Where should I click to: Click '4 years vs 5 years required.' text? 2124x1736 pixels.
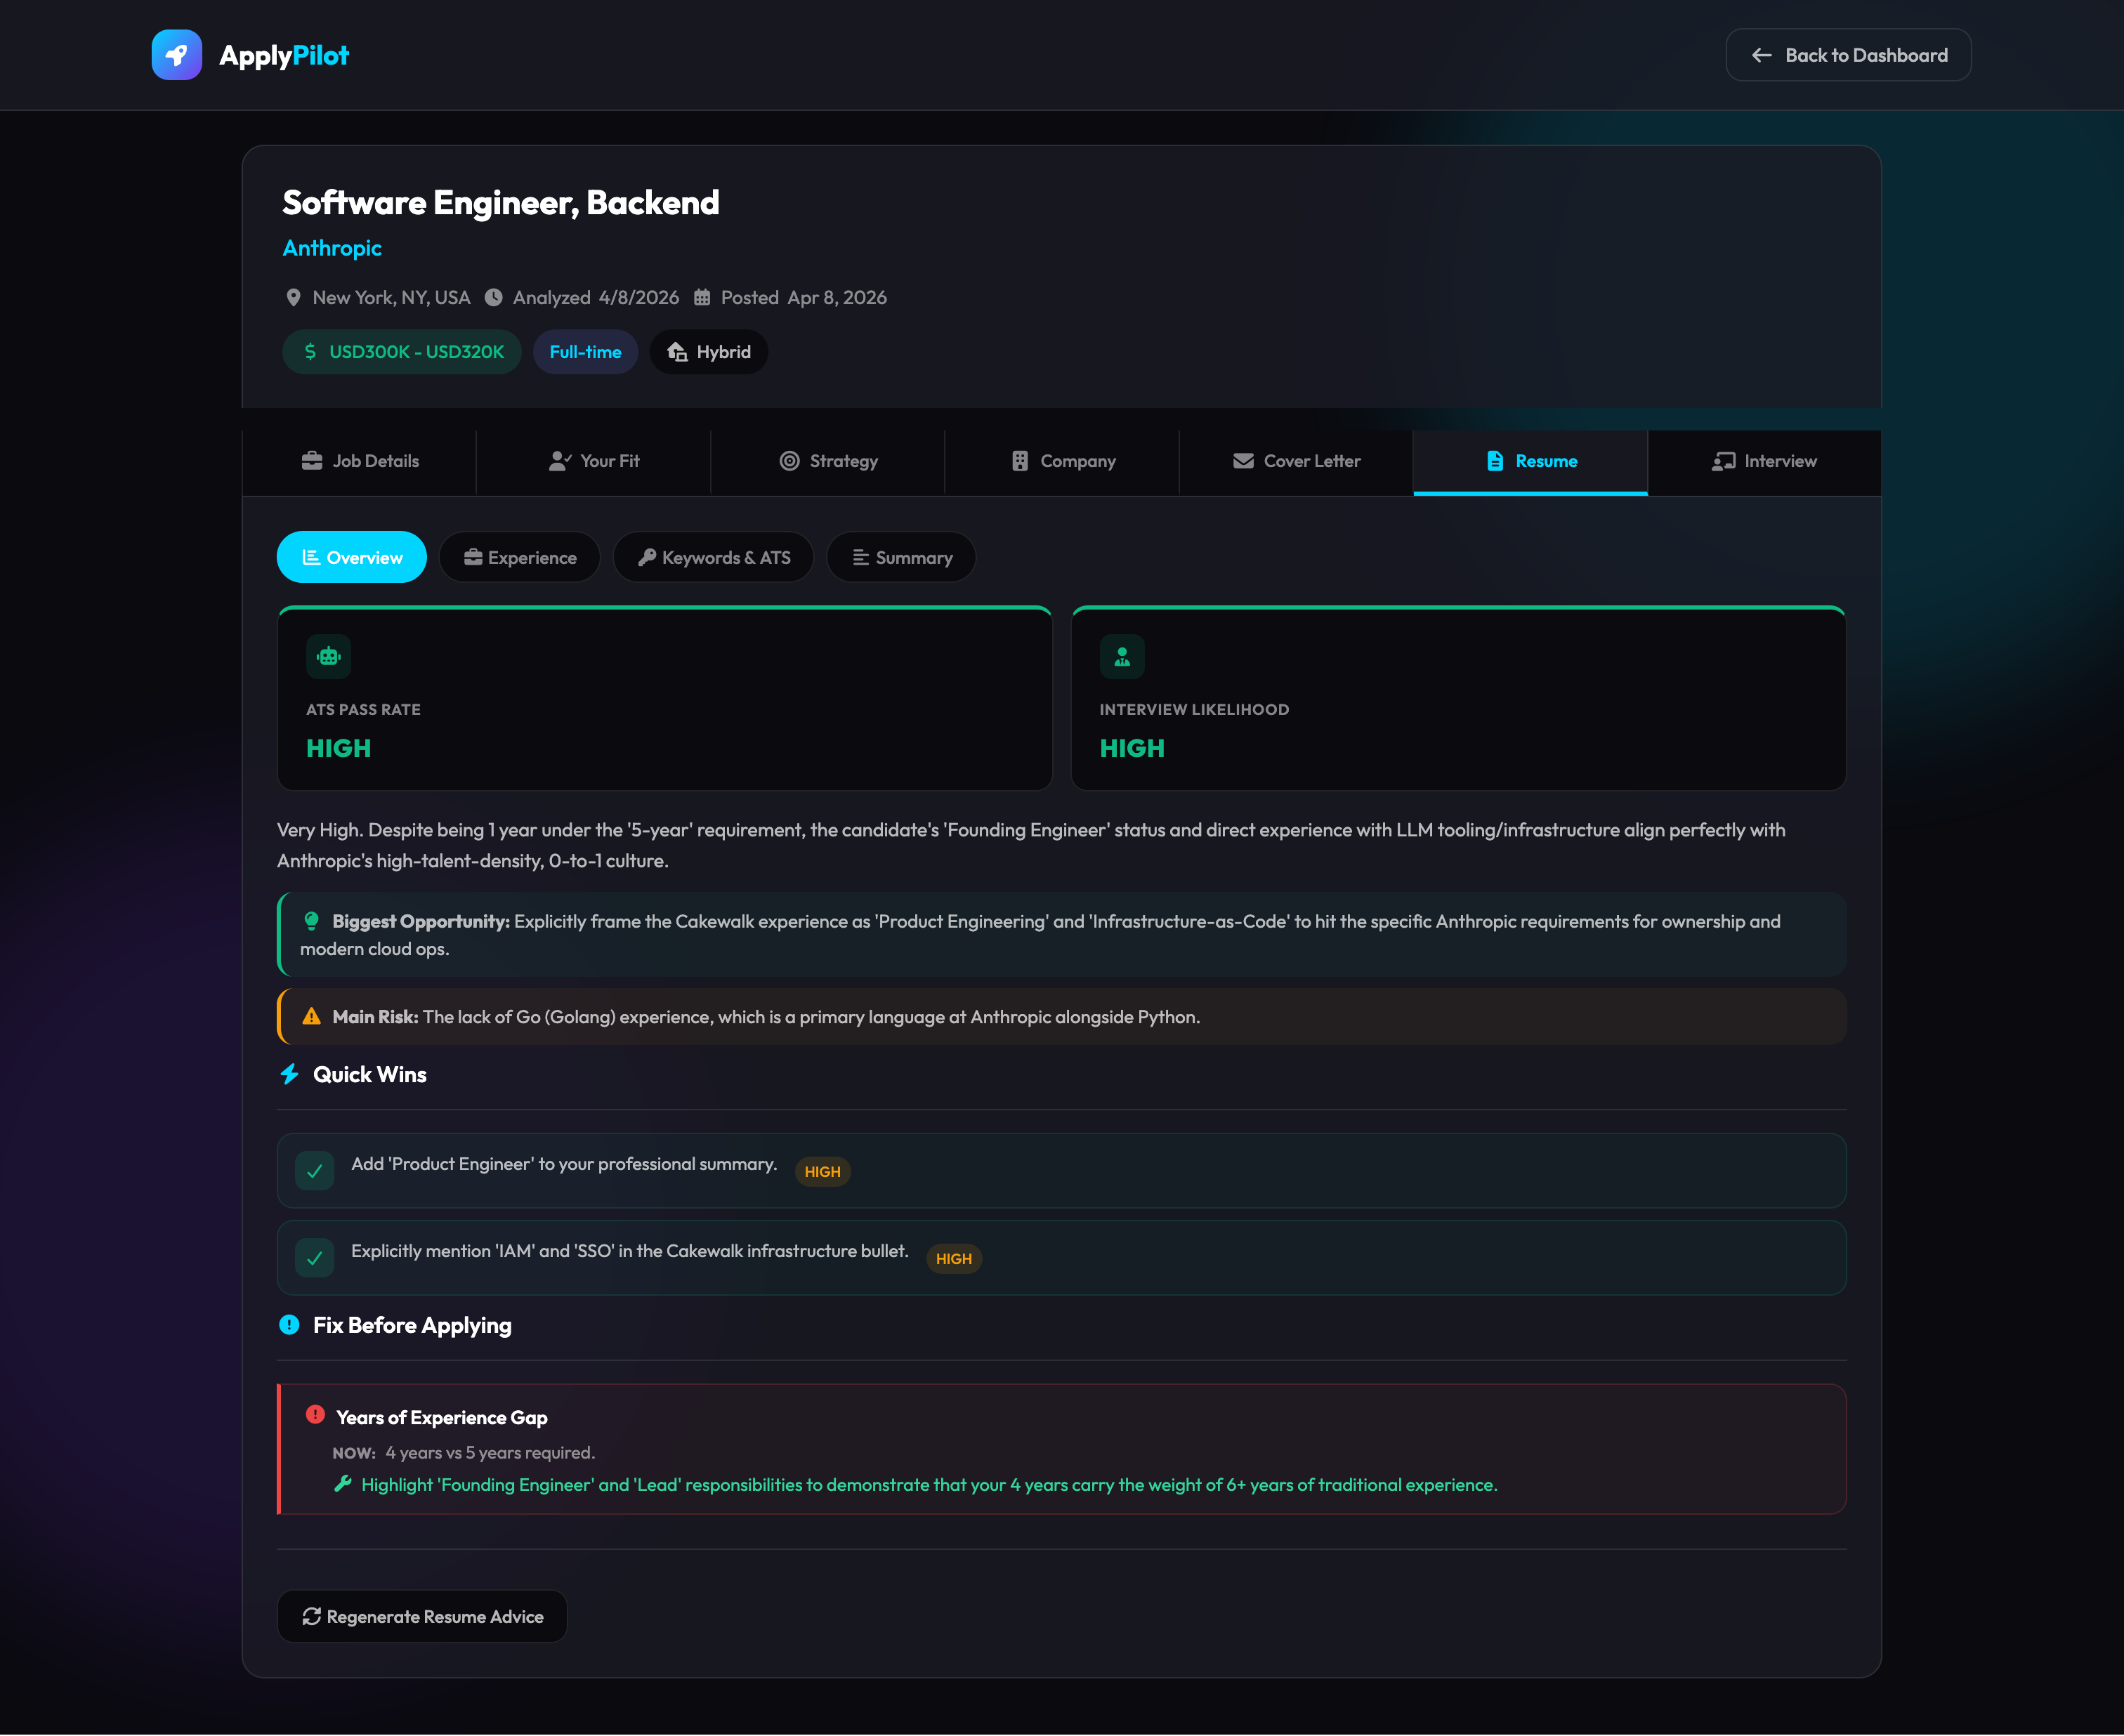tap(490, 1453)
